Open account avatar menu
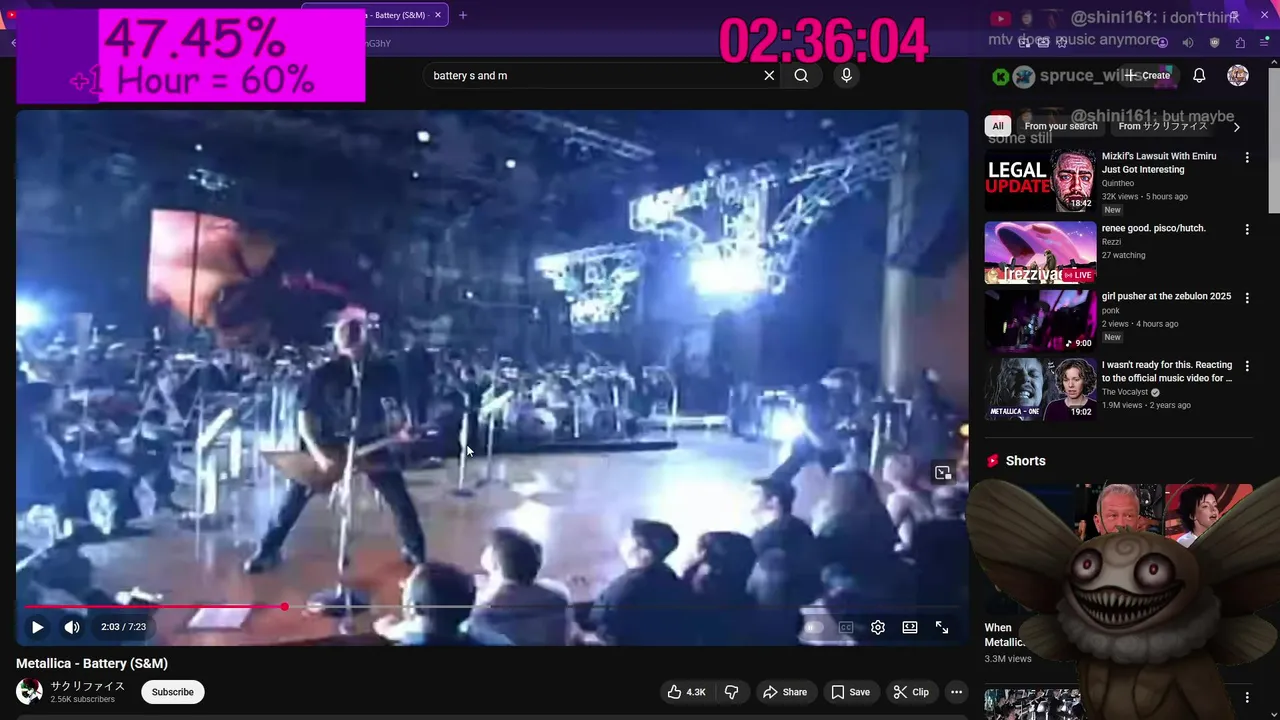Image resolution: width=1280 pixels, height=720 pixels. coord(1238,75)
